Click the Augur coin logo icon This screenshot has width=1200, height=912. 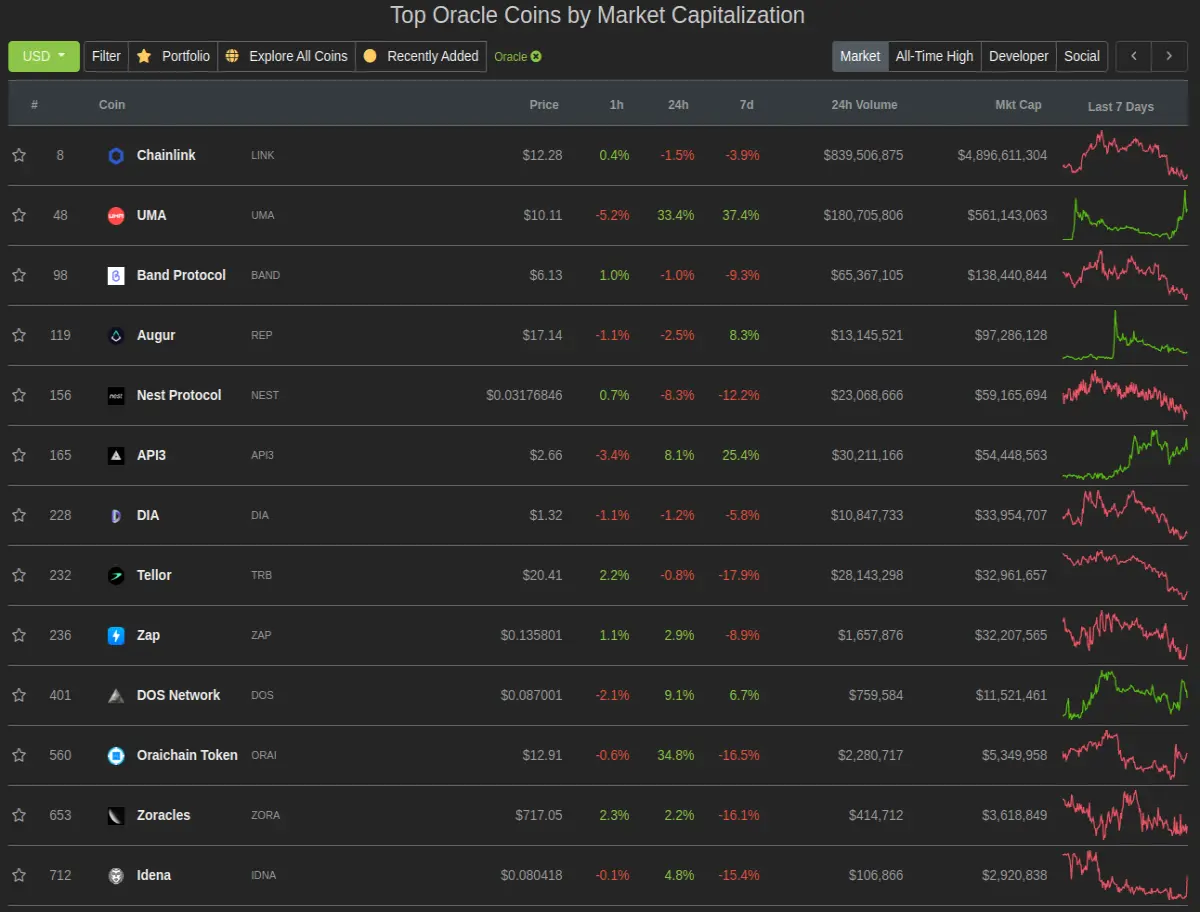click(x=116, y=336)
